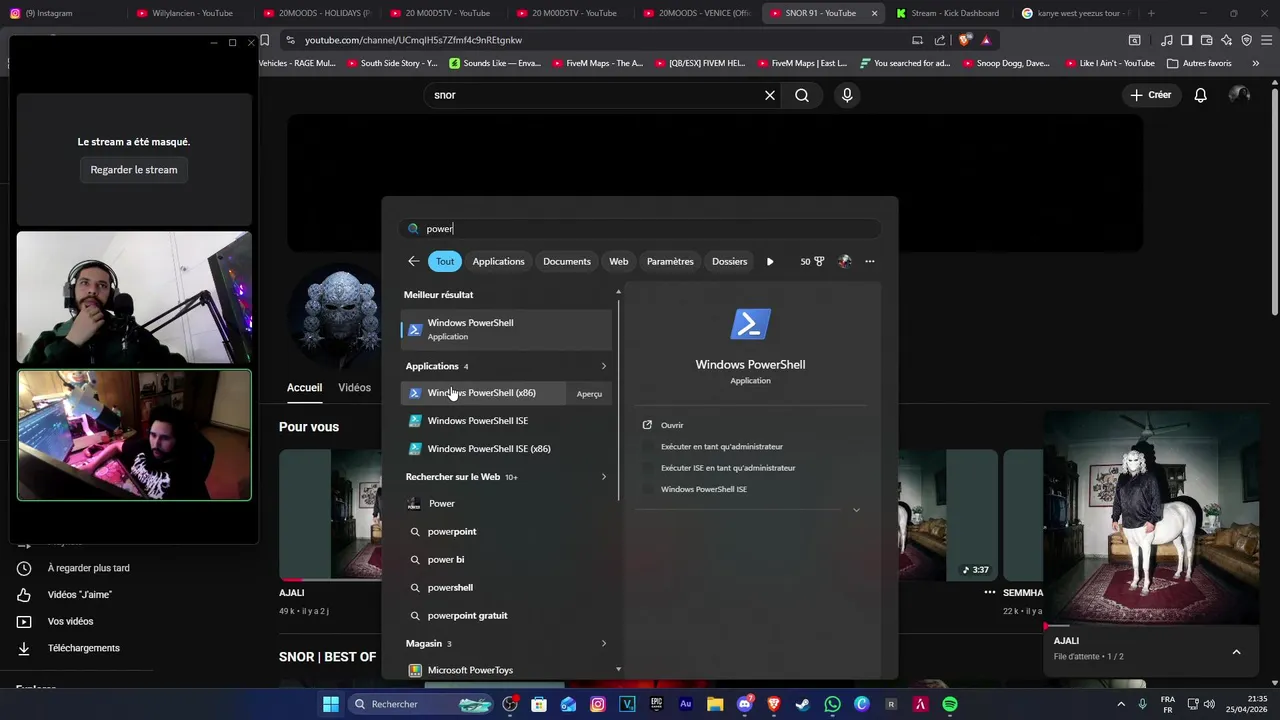Select the Tout filter tab
The width and height of the screenshot is (1280, 720).
pos(445,261)
